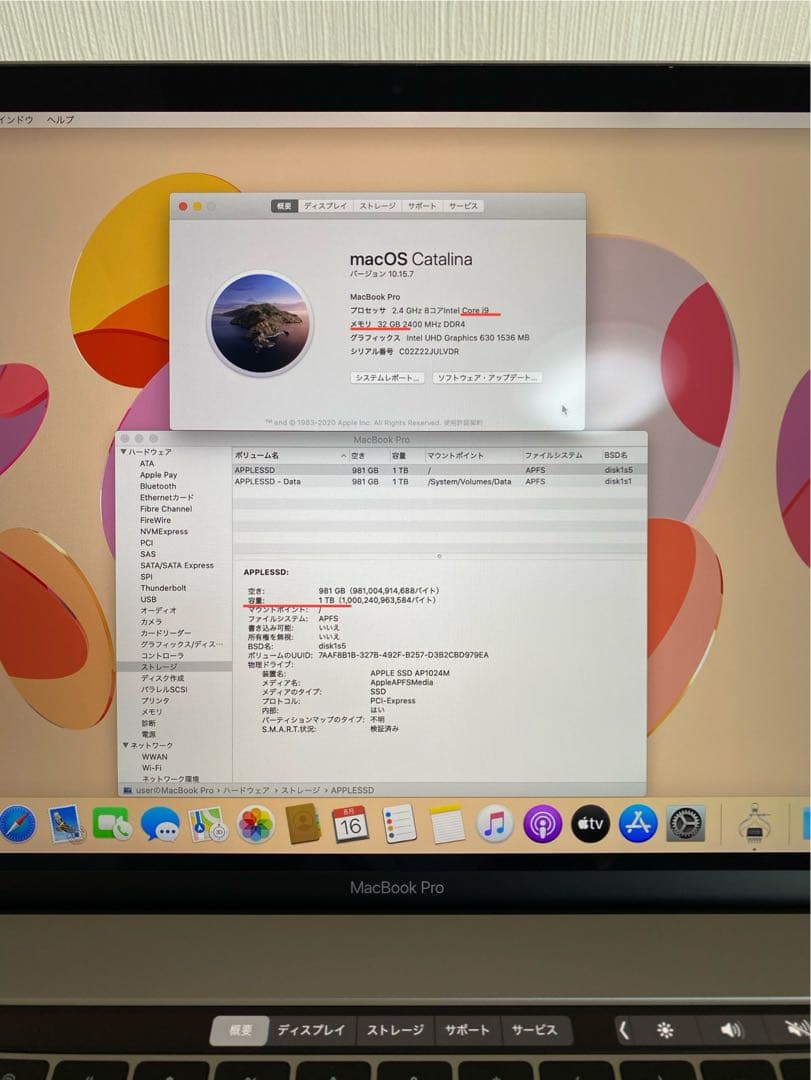
Task: Open 使用許諾契約 link in About window
Action: [464, 422]
